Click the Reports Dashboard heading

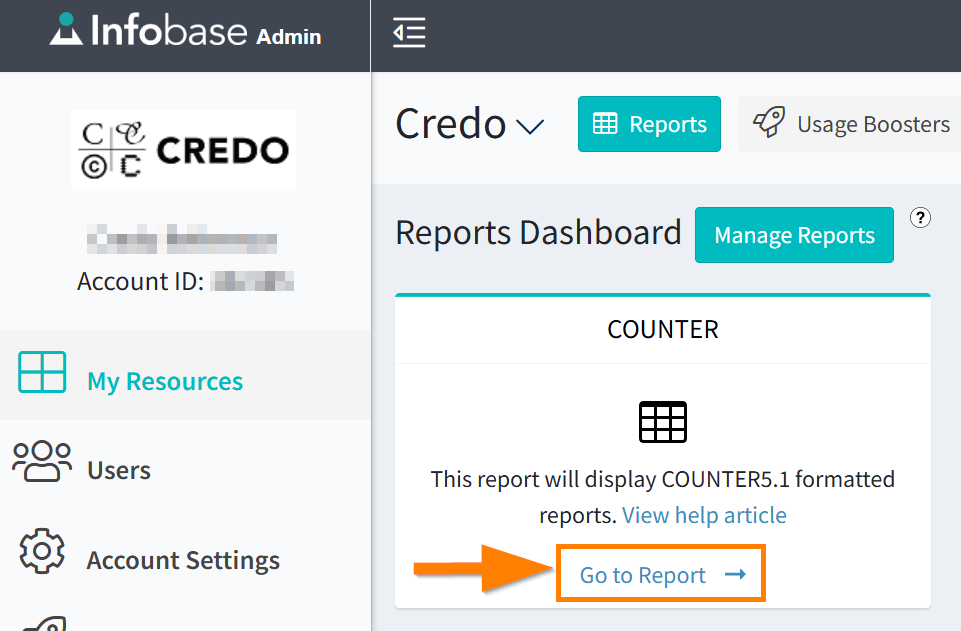point(538,233)
